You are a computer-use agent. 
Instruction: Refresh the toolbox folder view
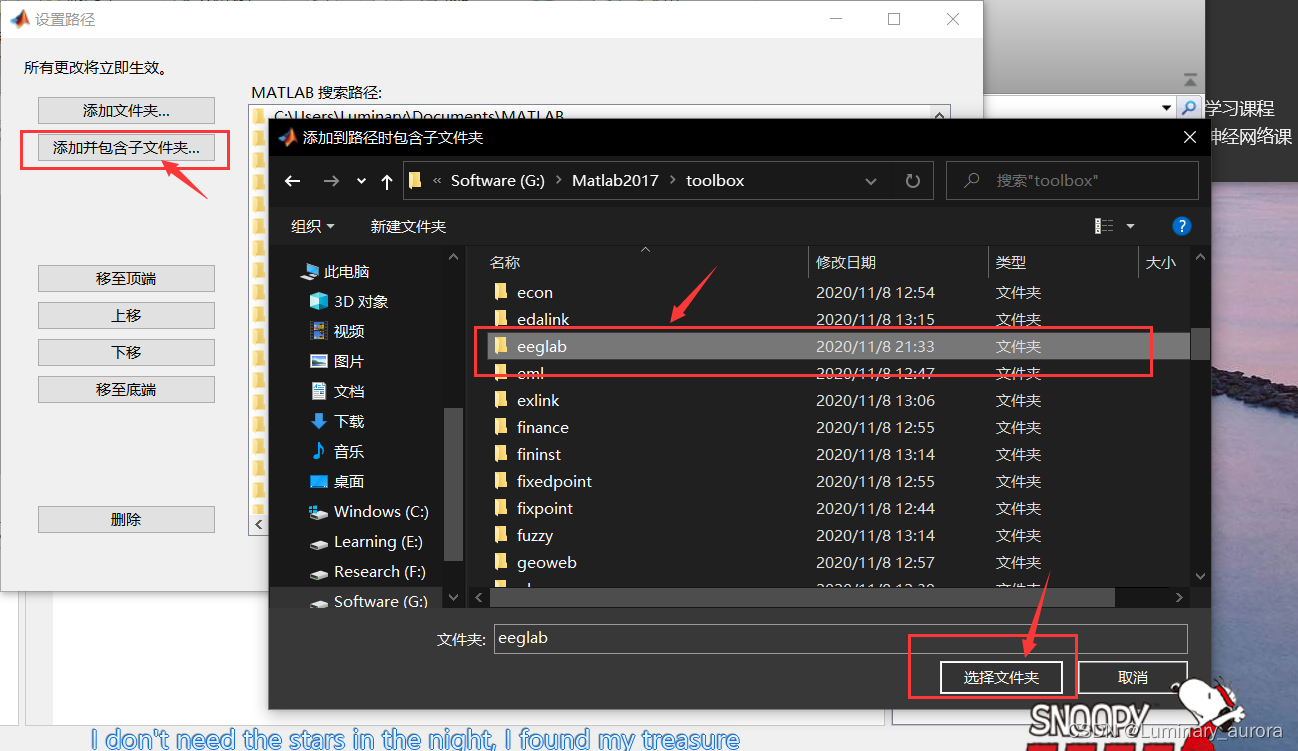point(912,181)
